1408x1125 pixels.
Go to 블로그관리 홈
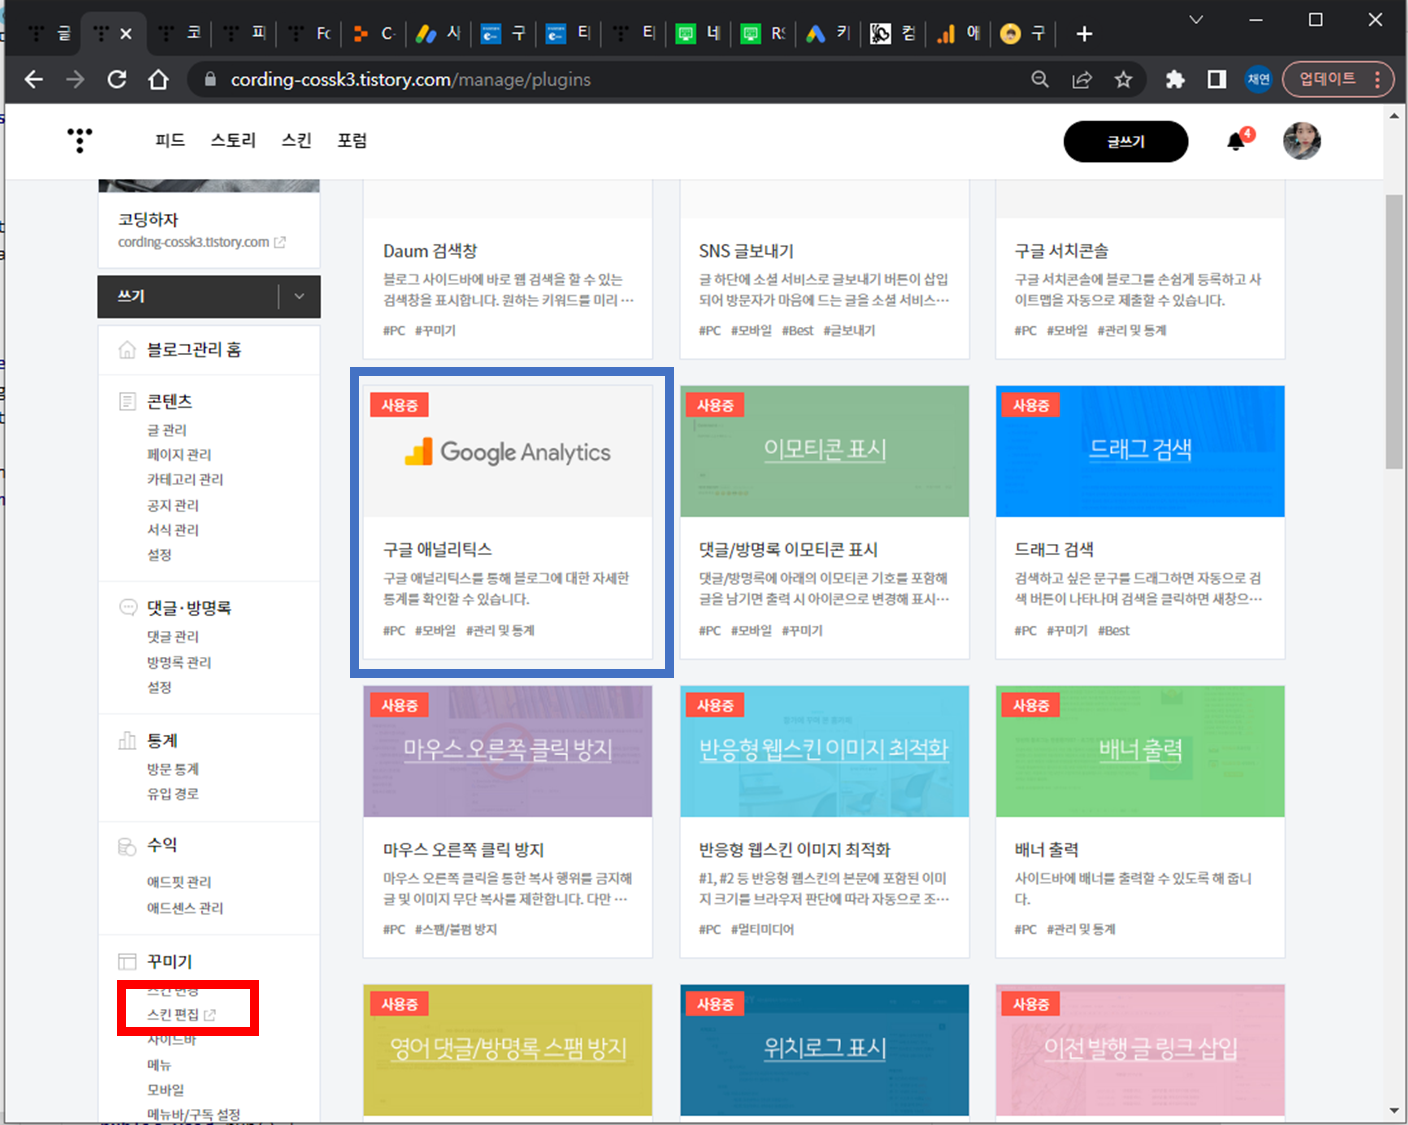coord(194,350)
